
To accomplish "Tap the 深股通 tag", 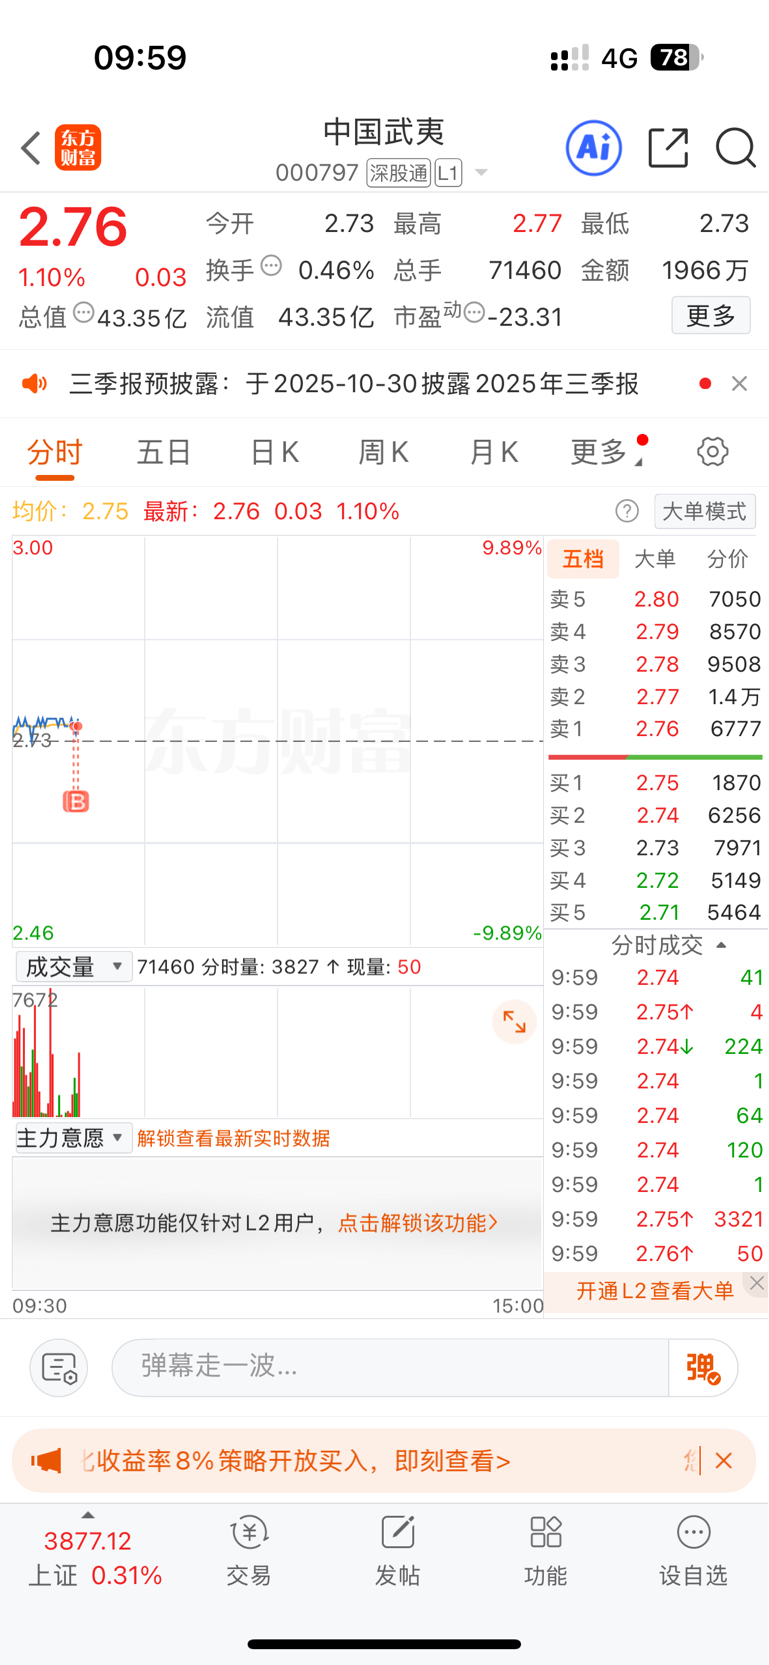I will click(x=398, y=173).
